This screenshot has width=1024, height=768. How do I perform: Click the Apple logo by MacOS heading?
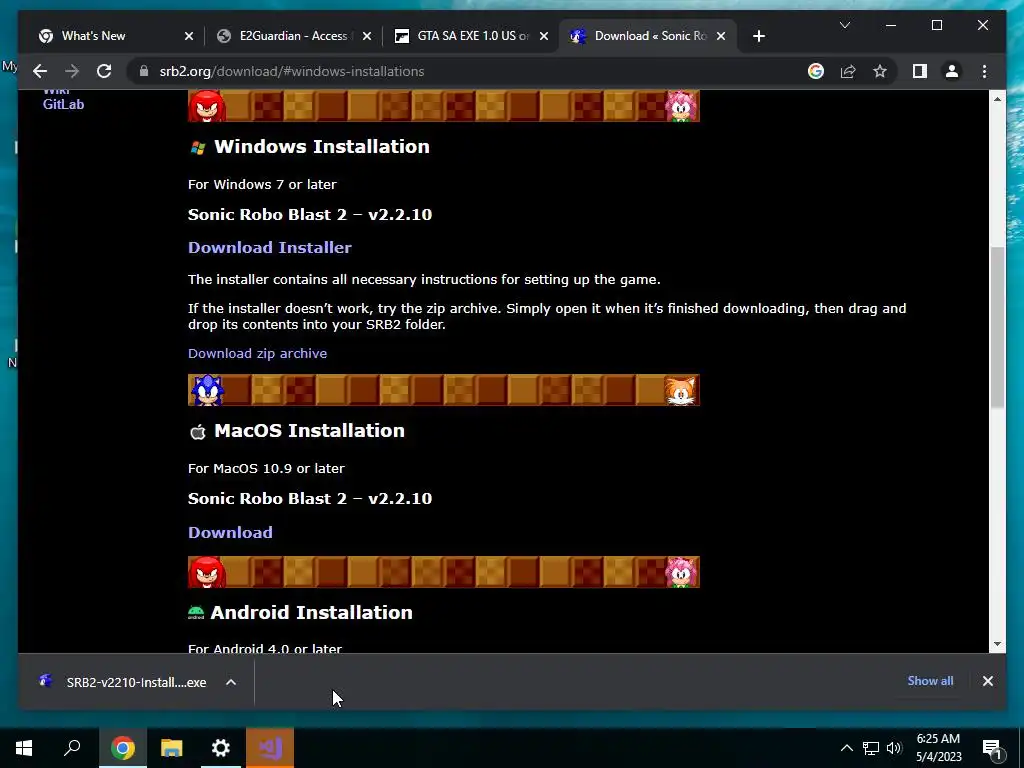(198, 432)
